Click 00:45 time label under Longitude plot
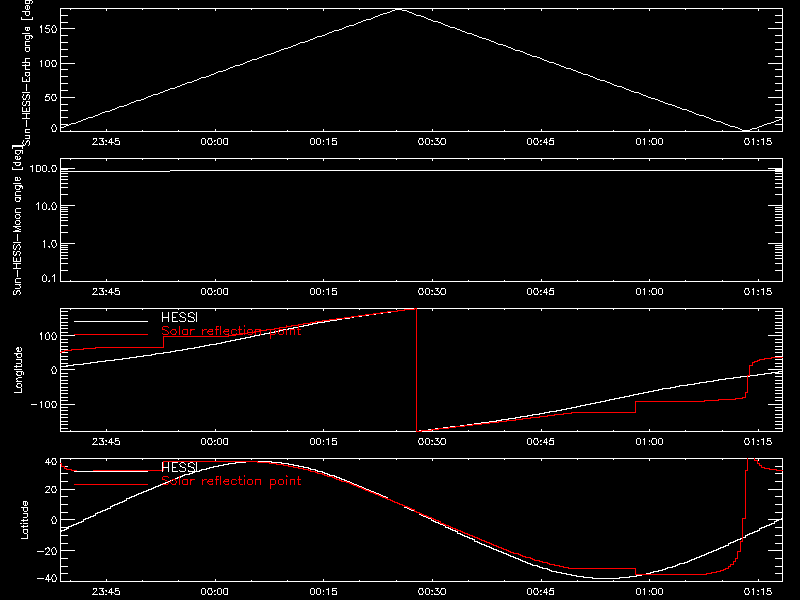Viewport: 800px width, 600px height. click(x=541, y=442)
